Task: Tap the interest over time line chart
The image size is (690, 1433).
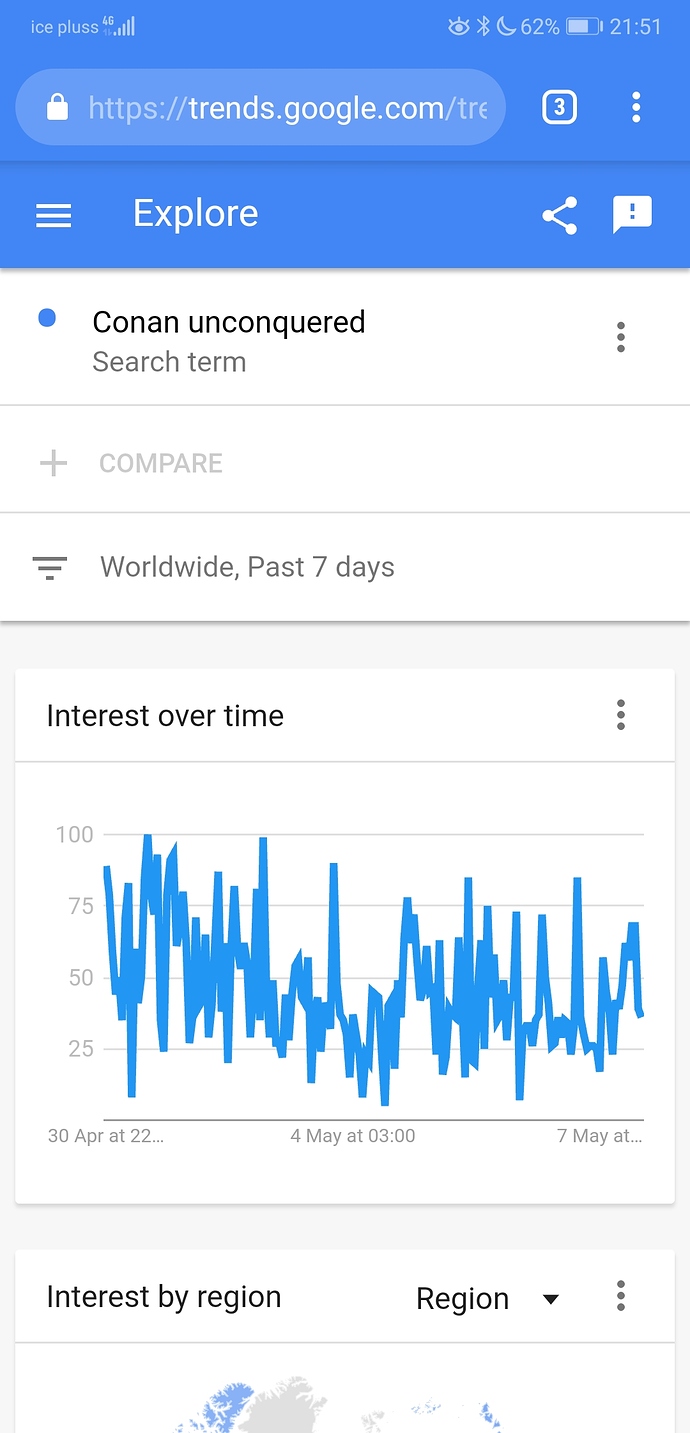Action: 373,970
